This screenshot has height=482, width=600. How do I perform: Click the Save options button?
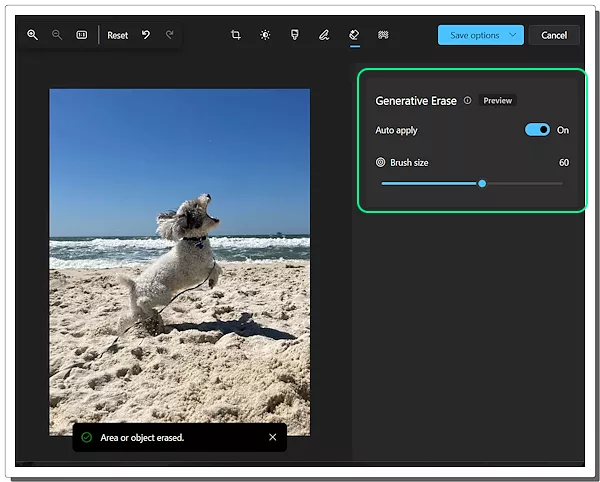474,35
